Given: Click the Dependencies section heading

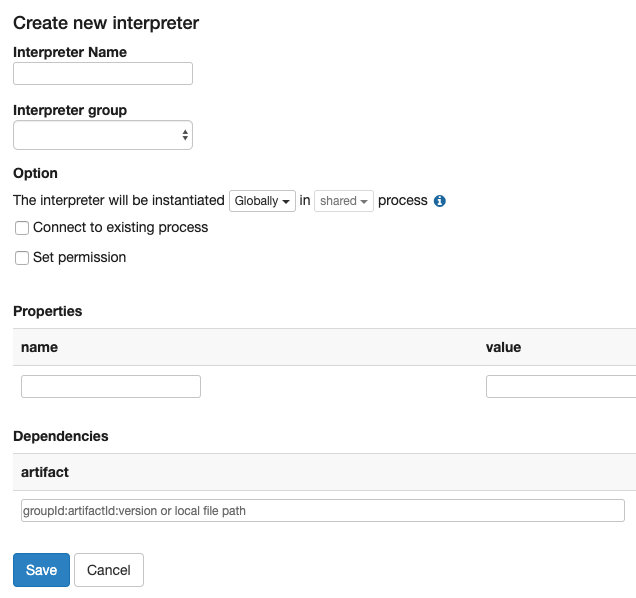Looking at the screenshot, I should [61, 436].
